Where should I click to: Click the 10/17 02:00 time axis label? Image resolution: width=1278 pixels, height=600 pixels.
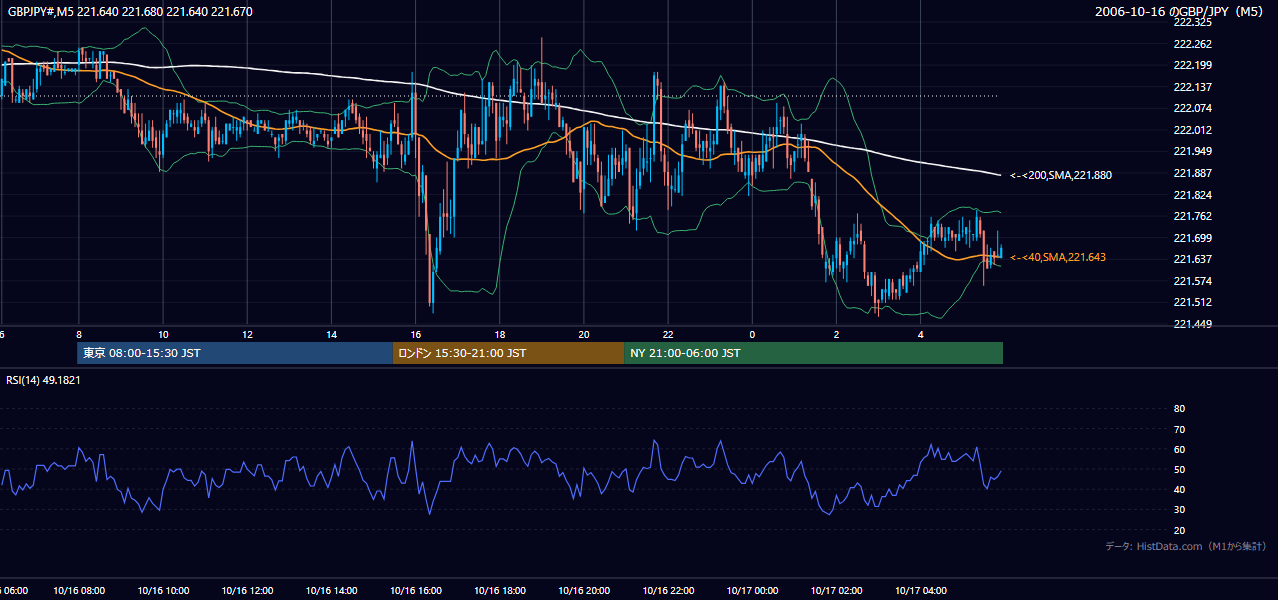pyautogui.click(x=837, y=591)
